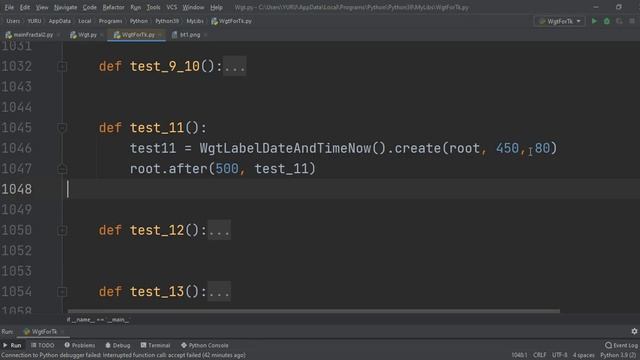The width and height of the screenshot is (640, 360).
Task: Open the Refactor menu
Action: [113, 7]
